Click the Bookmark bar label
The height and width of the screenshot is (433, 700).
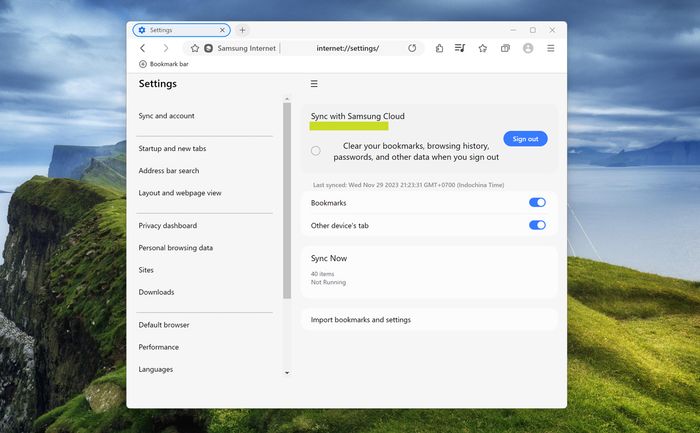[169, 64]
